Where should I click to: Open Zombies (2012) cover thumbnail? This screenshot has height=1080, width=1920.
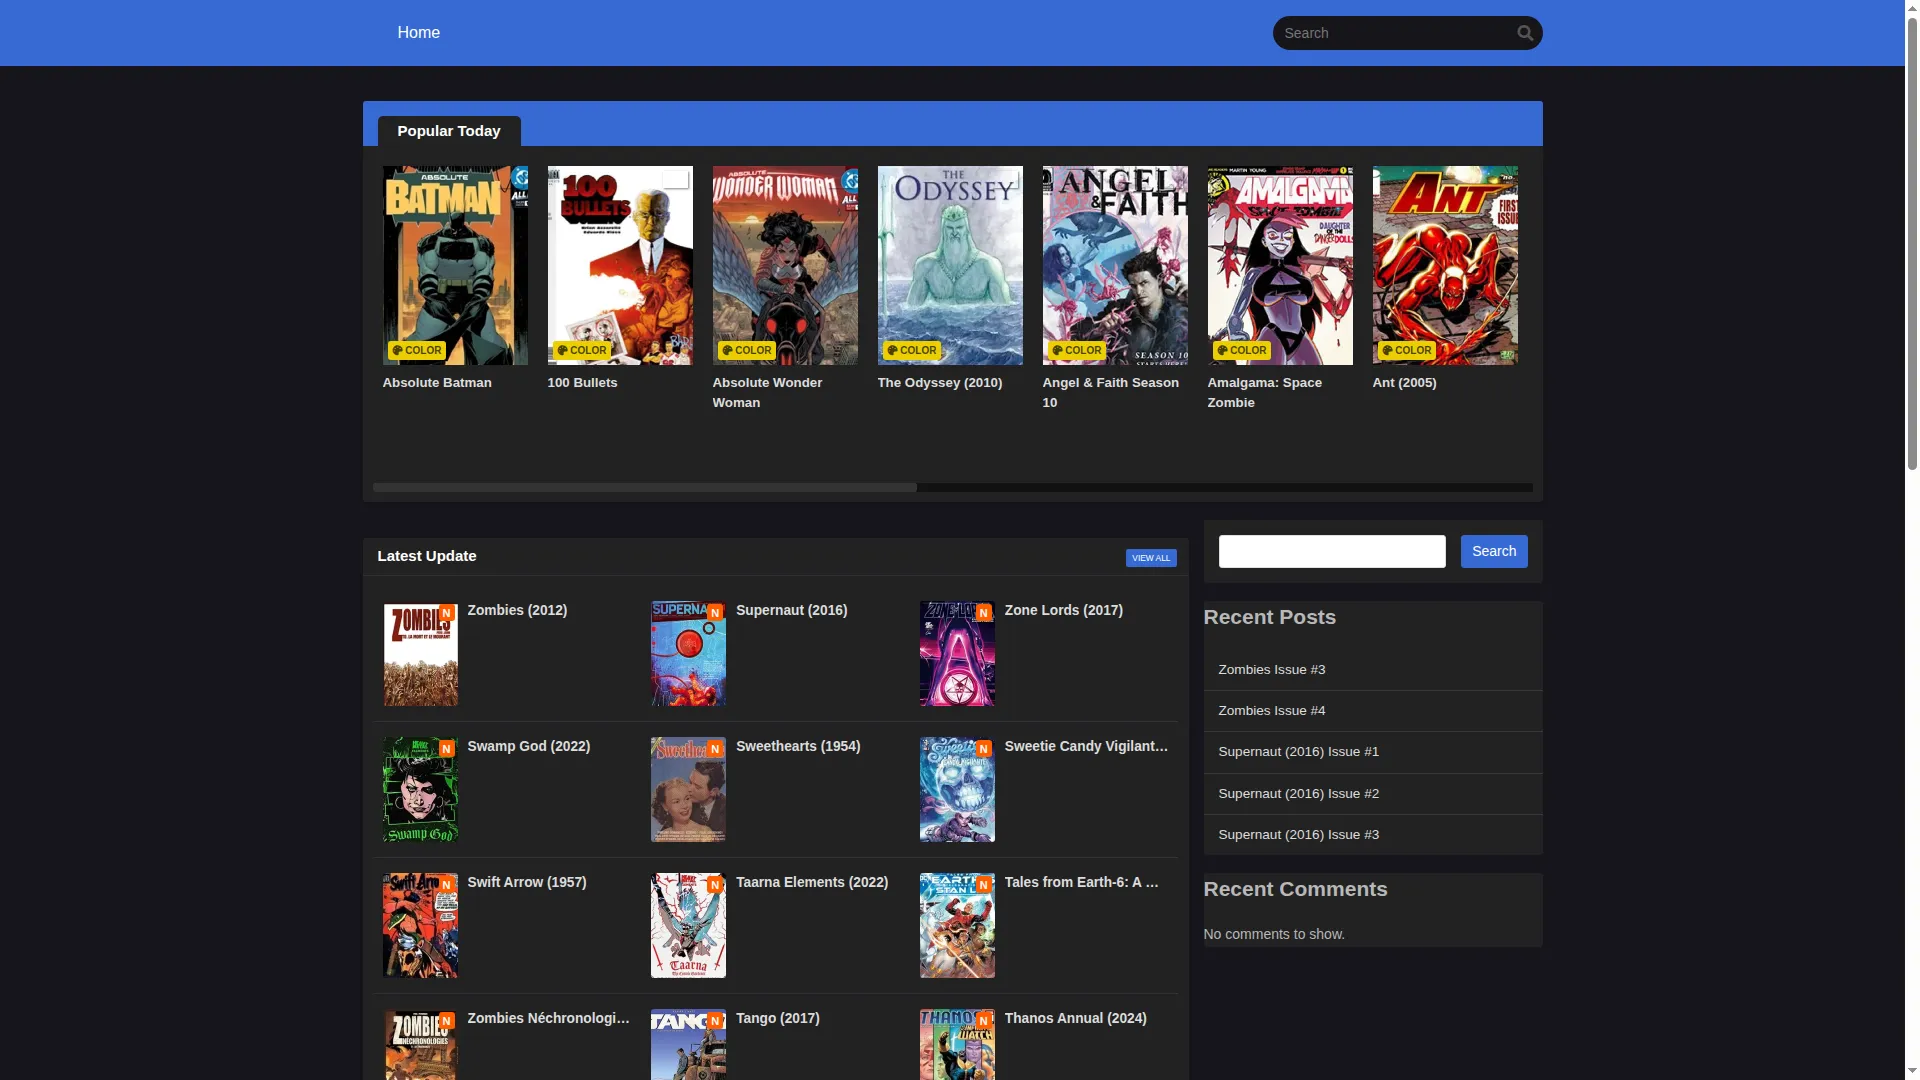pos(420,654)
